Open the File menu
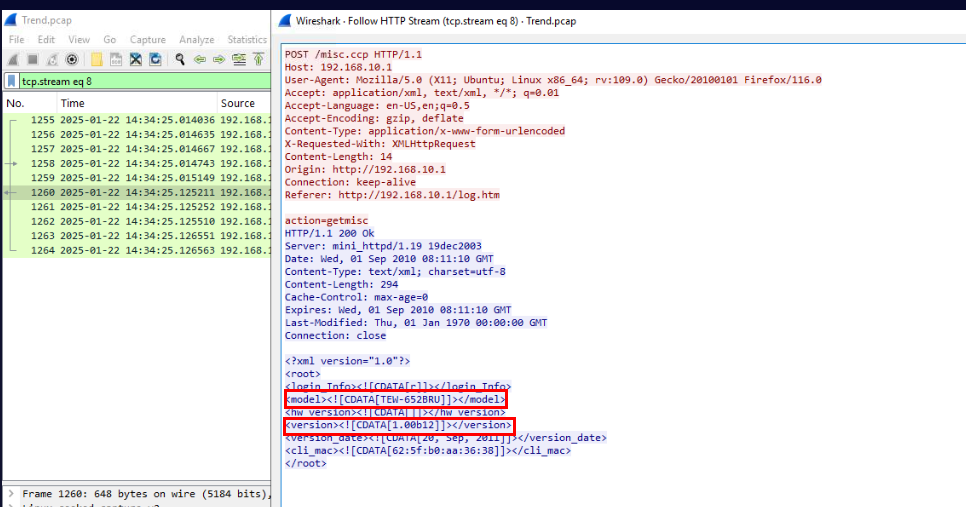 [17, 39]
